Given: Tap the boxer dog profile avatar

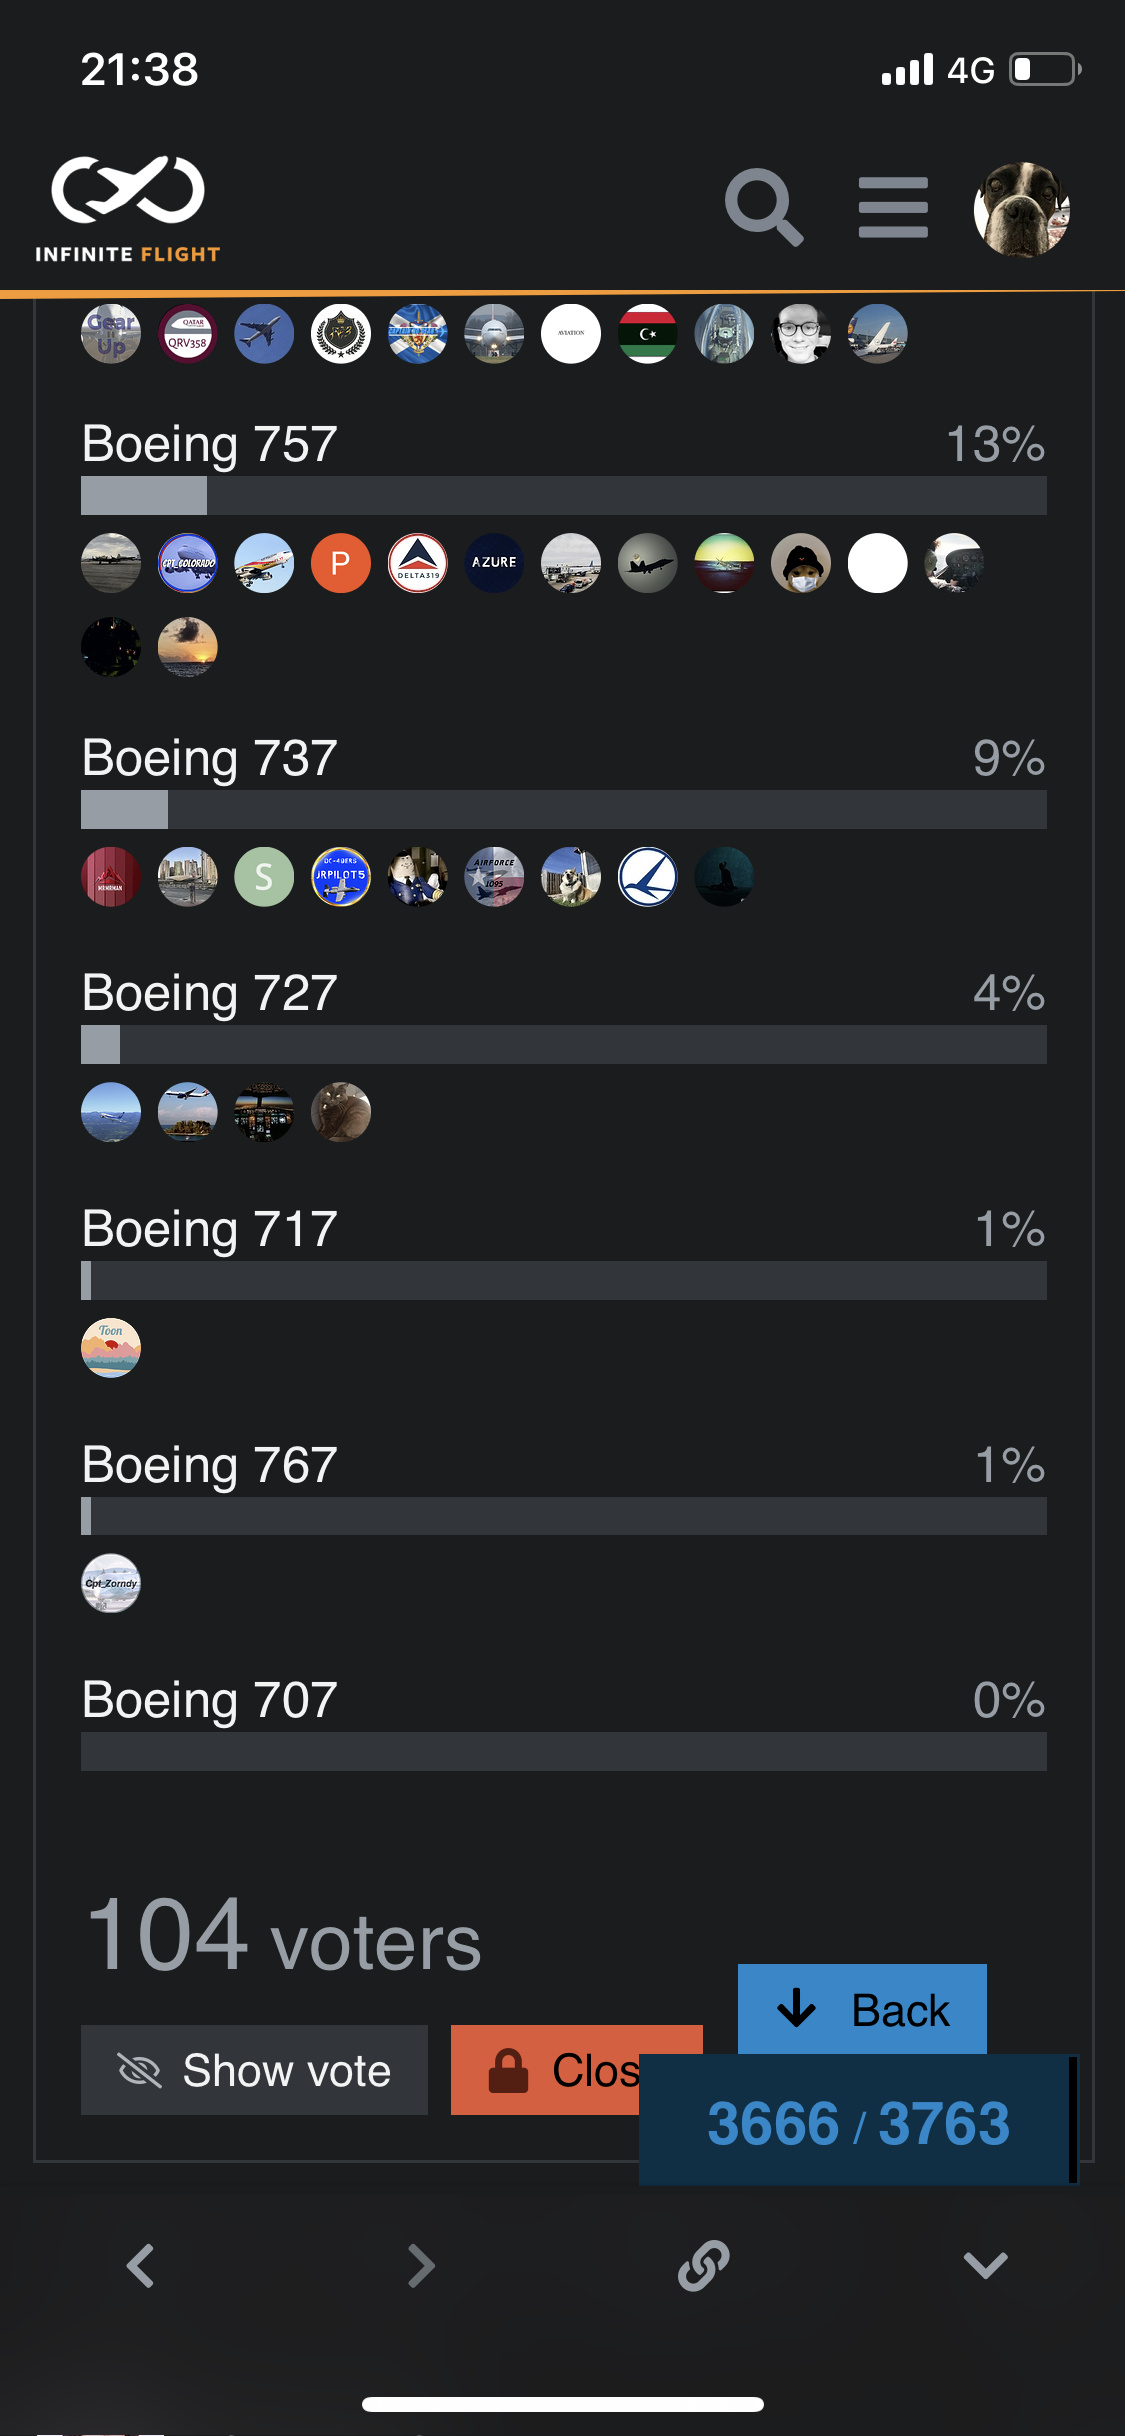Looking at the screenshot, I should [1022, 209].
